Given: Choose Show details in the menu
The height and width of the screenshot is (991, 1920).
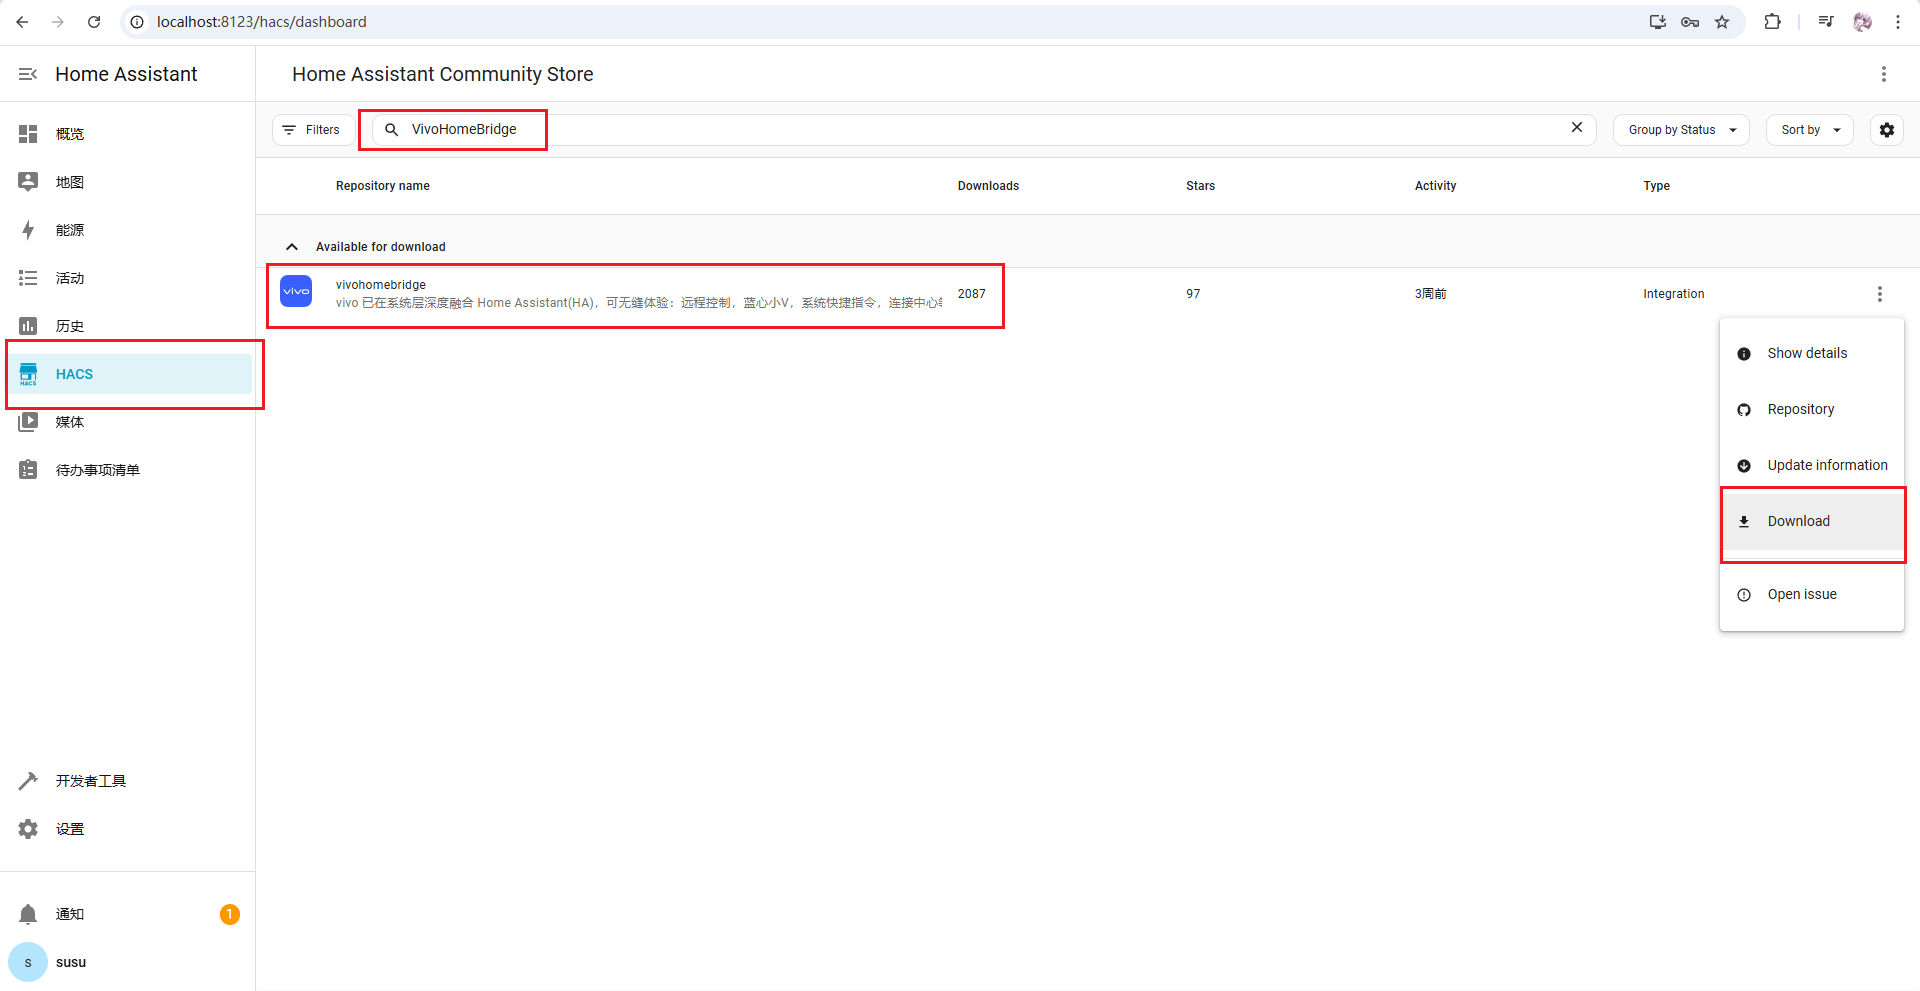Looking at the screenshot, I should point(1806,353).
